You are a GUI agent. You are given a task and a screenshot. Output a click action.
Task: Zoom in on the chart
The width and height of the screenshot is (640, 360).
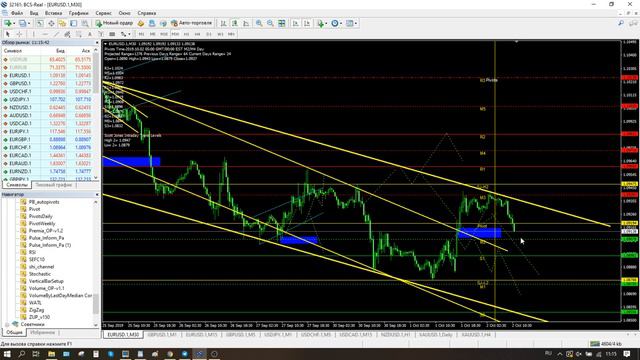click(259, 23)
